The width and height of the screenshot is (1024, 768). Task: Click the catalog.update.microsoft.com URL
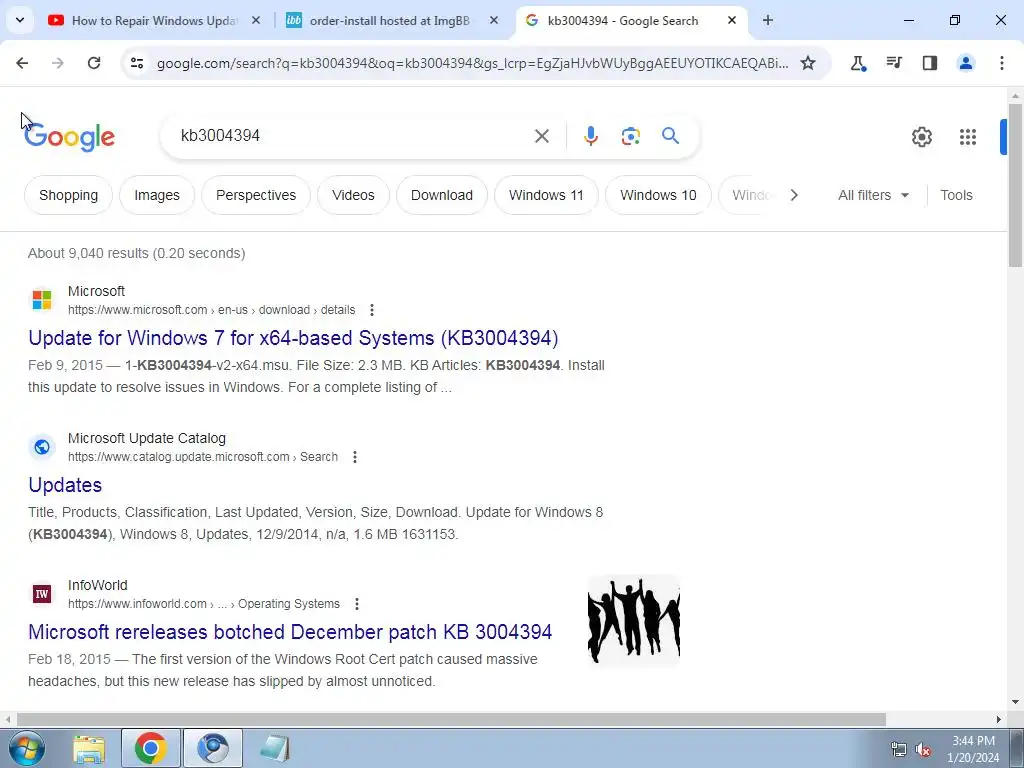(x=203, y=456)
